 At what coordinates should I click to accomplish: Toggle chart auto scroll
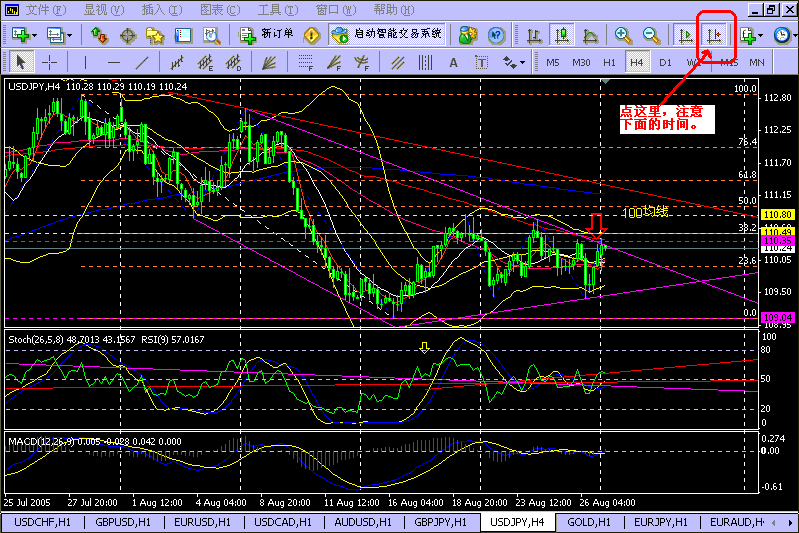coord(686,35)
